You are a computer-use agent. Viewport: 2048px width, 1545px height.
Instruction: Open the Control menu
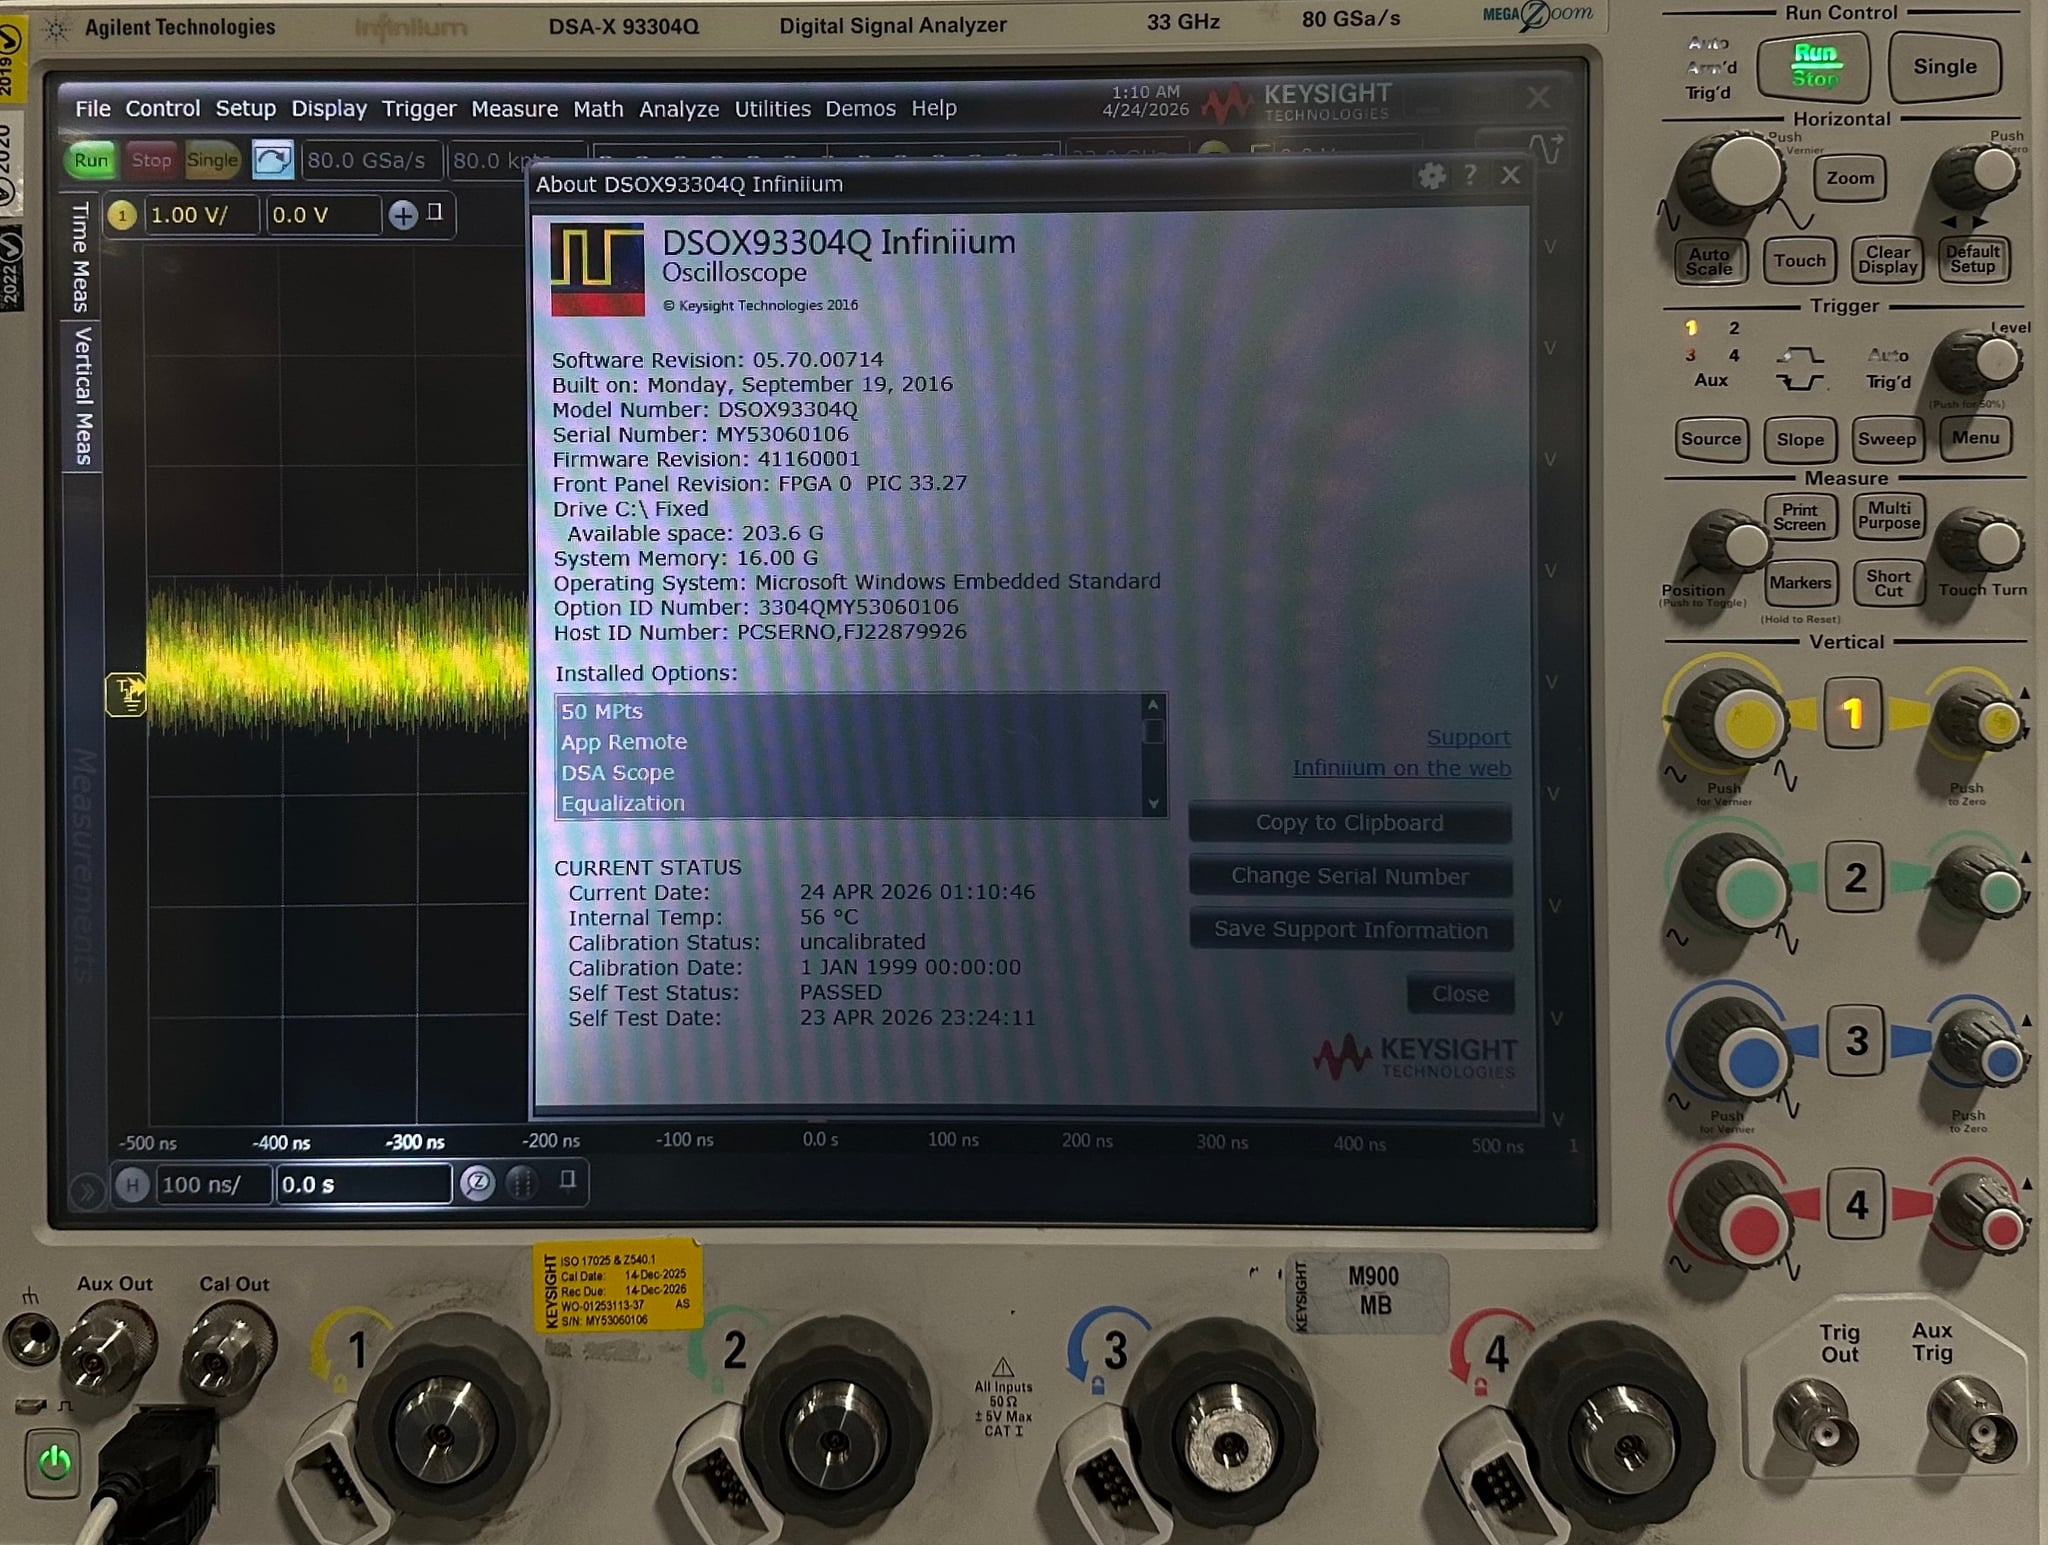pos(163,109)
